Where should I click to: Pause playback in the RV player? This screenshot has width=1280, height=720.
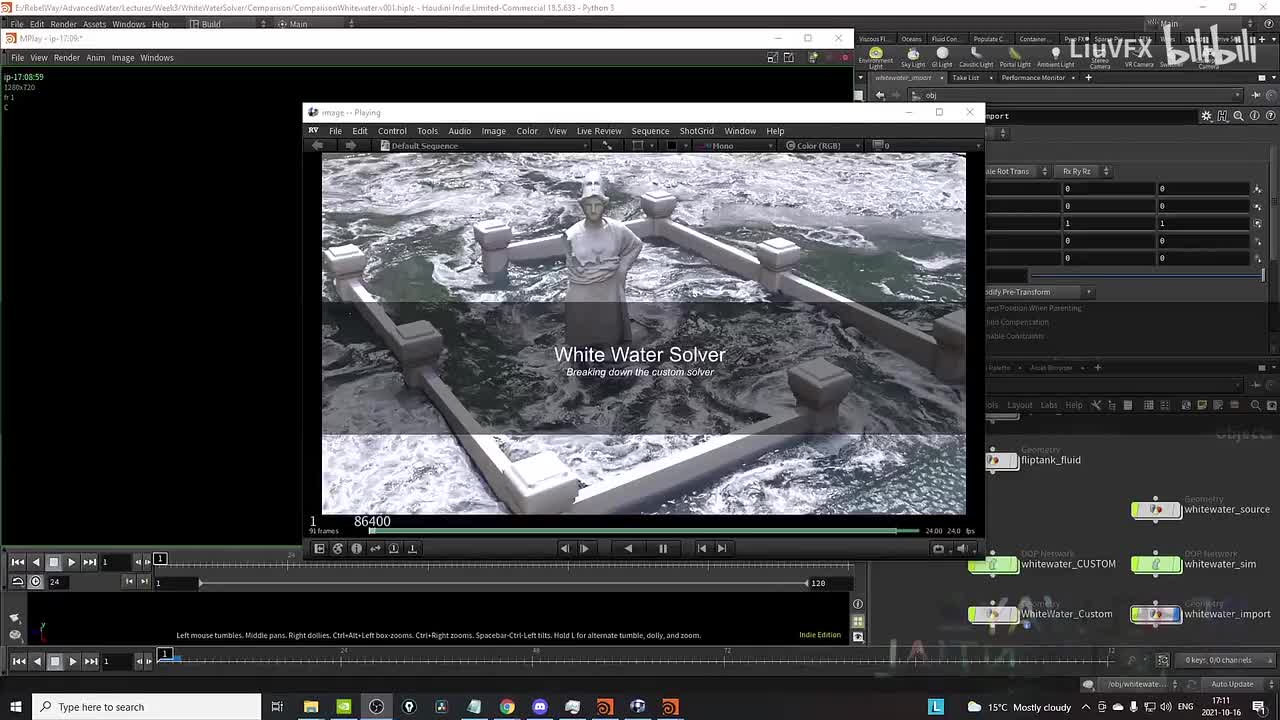click(x=662, y=548)
